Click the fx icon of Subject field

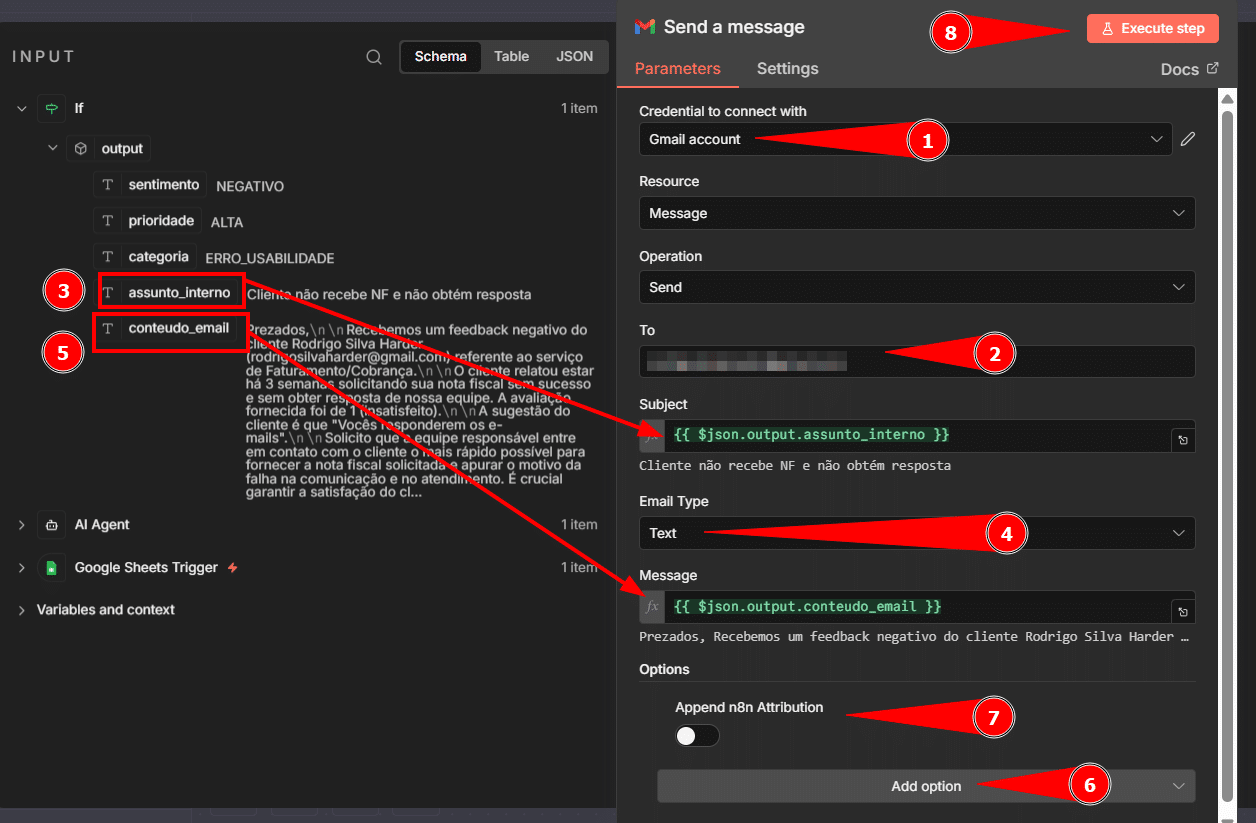(652, 436)
